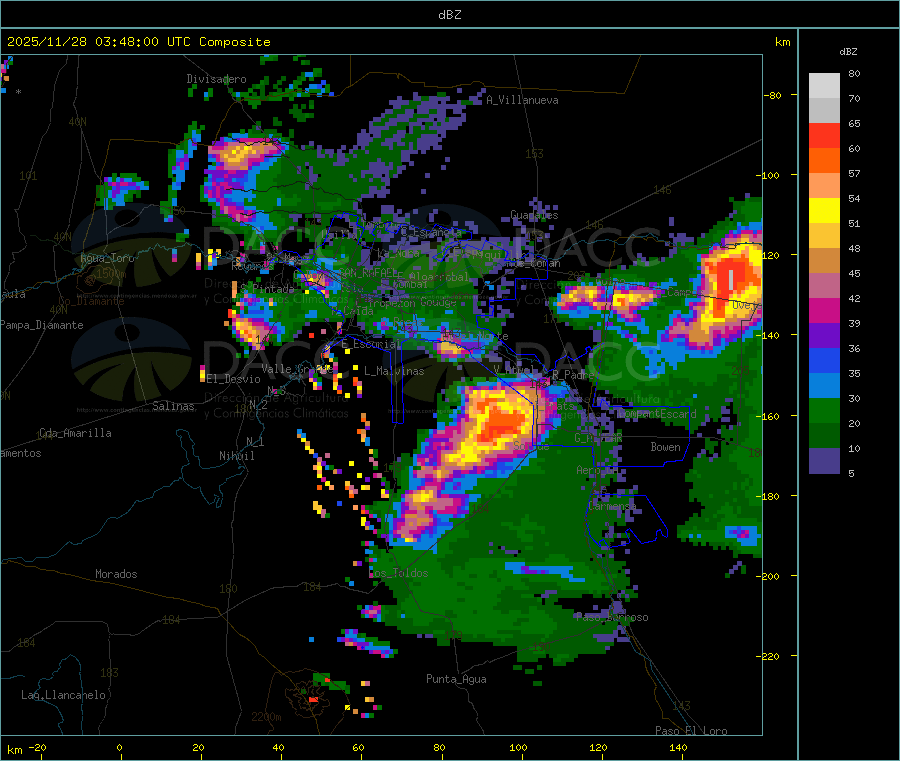Click the V_Atuel location label
Screen dimensions: 900x761
[x=513, y=370]
